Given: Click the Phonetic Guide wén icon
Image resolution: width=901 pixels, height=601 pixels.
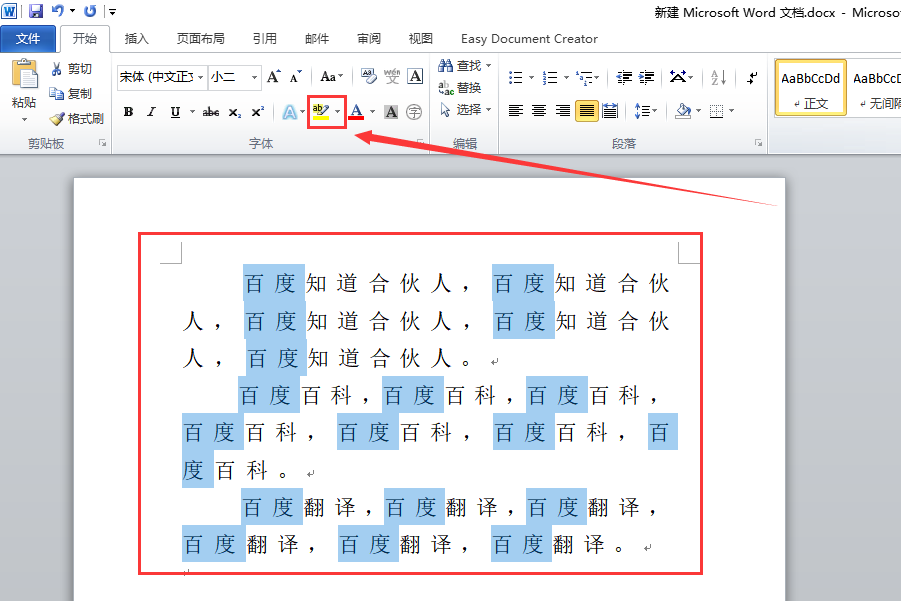Looking at the screenshot, I should (392, 76).
